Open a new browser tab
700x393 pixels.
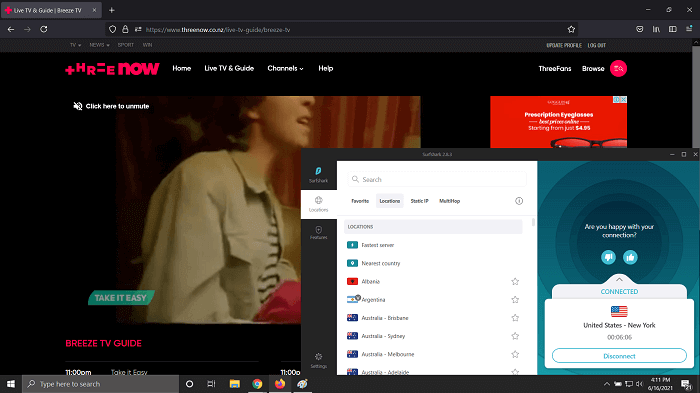(x=112, y=10)
